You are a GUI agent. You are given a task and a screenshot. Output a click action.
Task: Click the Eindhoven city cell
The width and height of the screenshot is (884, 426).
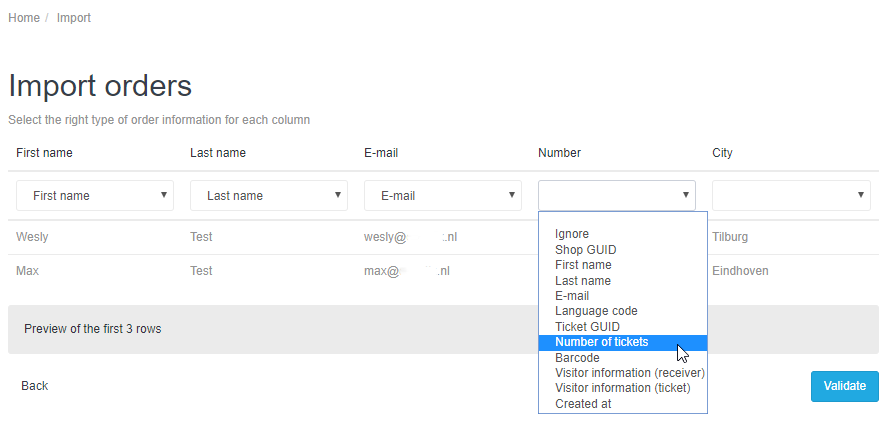tap(740, 271)
